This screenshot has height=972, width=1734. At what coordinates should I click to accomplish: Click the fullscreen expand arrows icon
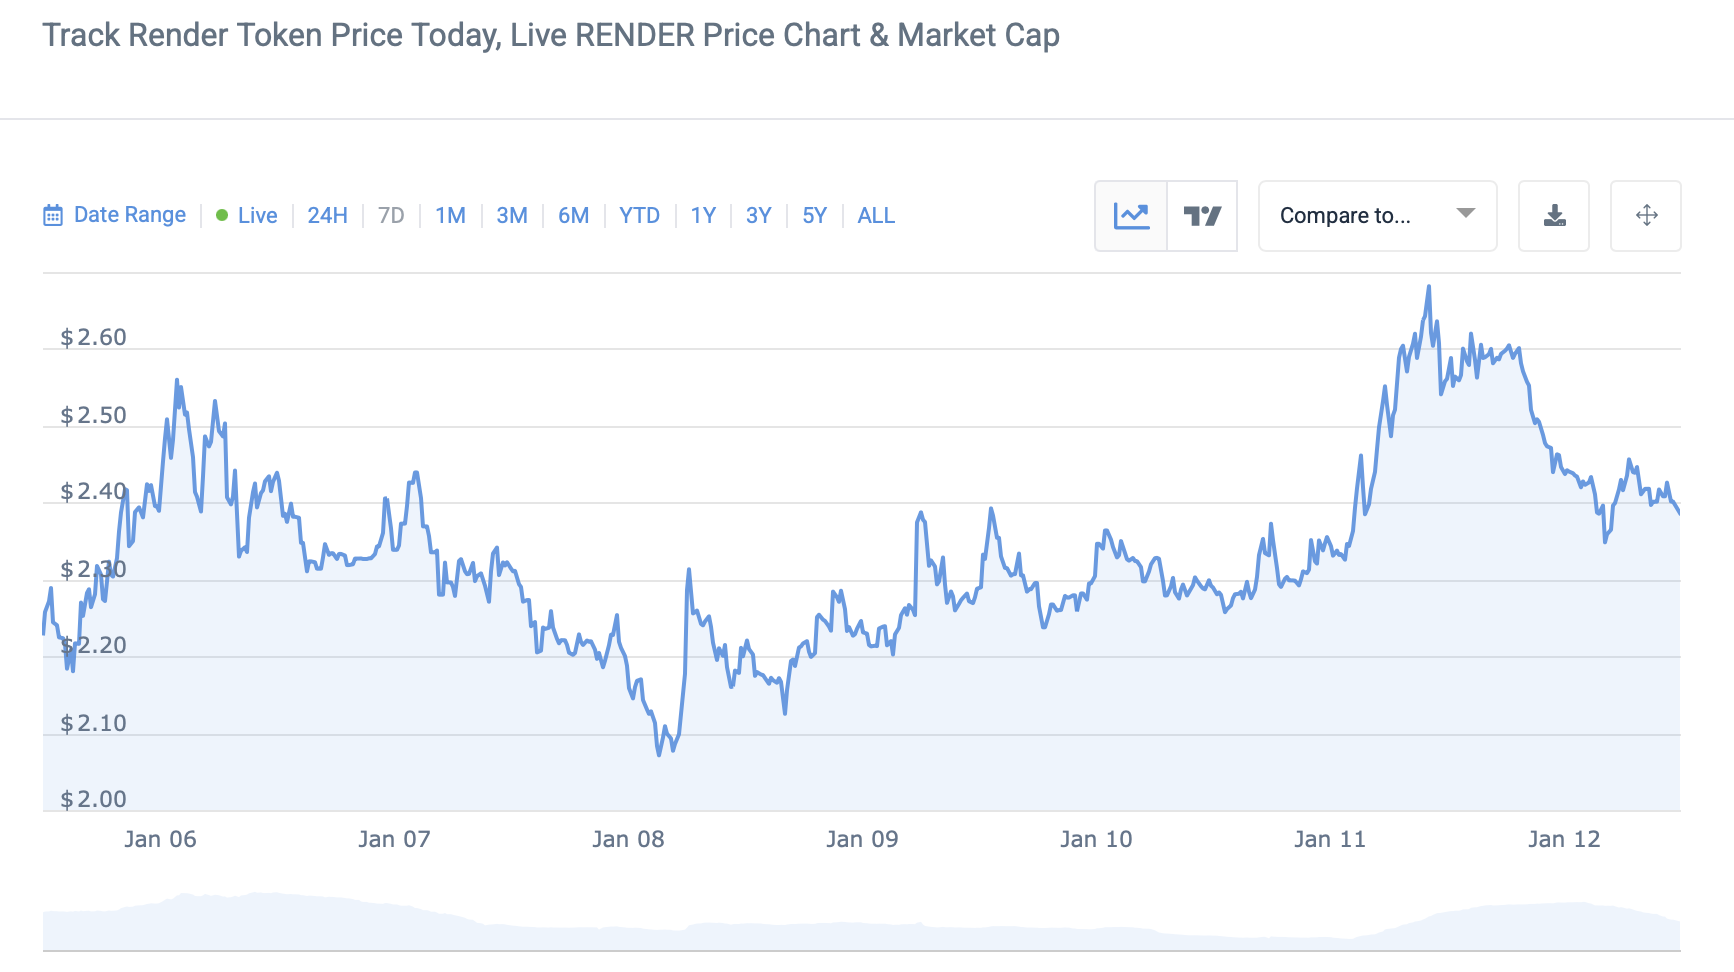pyautogui.click(x=1646, y=216)
